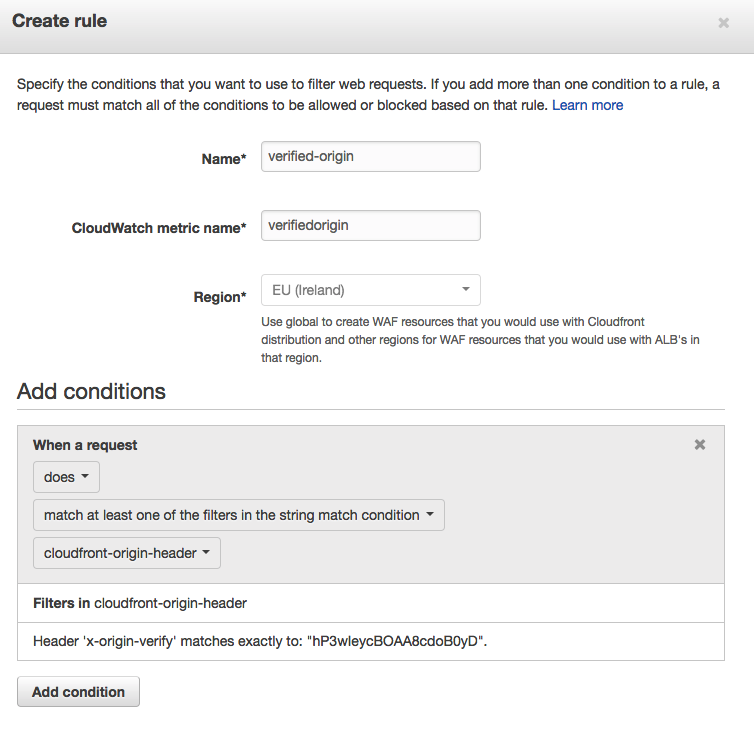
Task: Remove the 'When a request' condition
Action: [x=700, y=444]
